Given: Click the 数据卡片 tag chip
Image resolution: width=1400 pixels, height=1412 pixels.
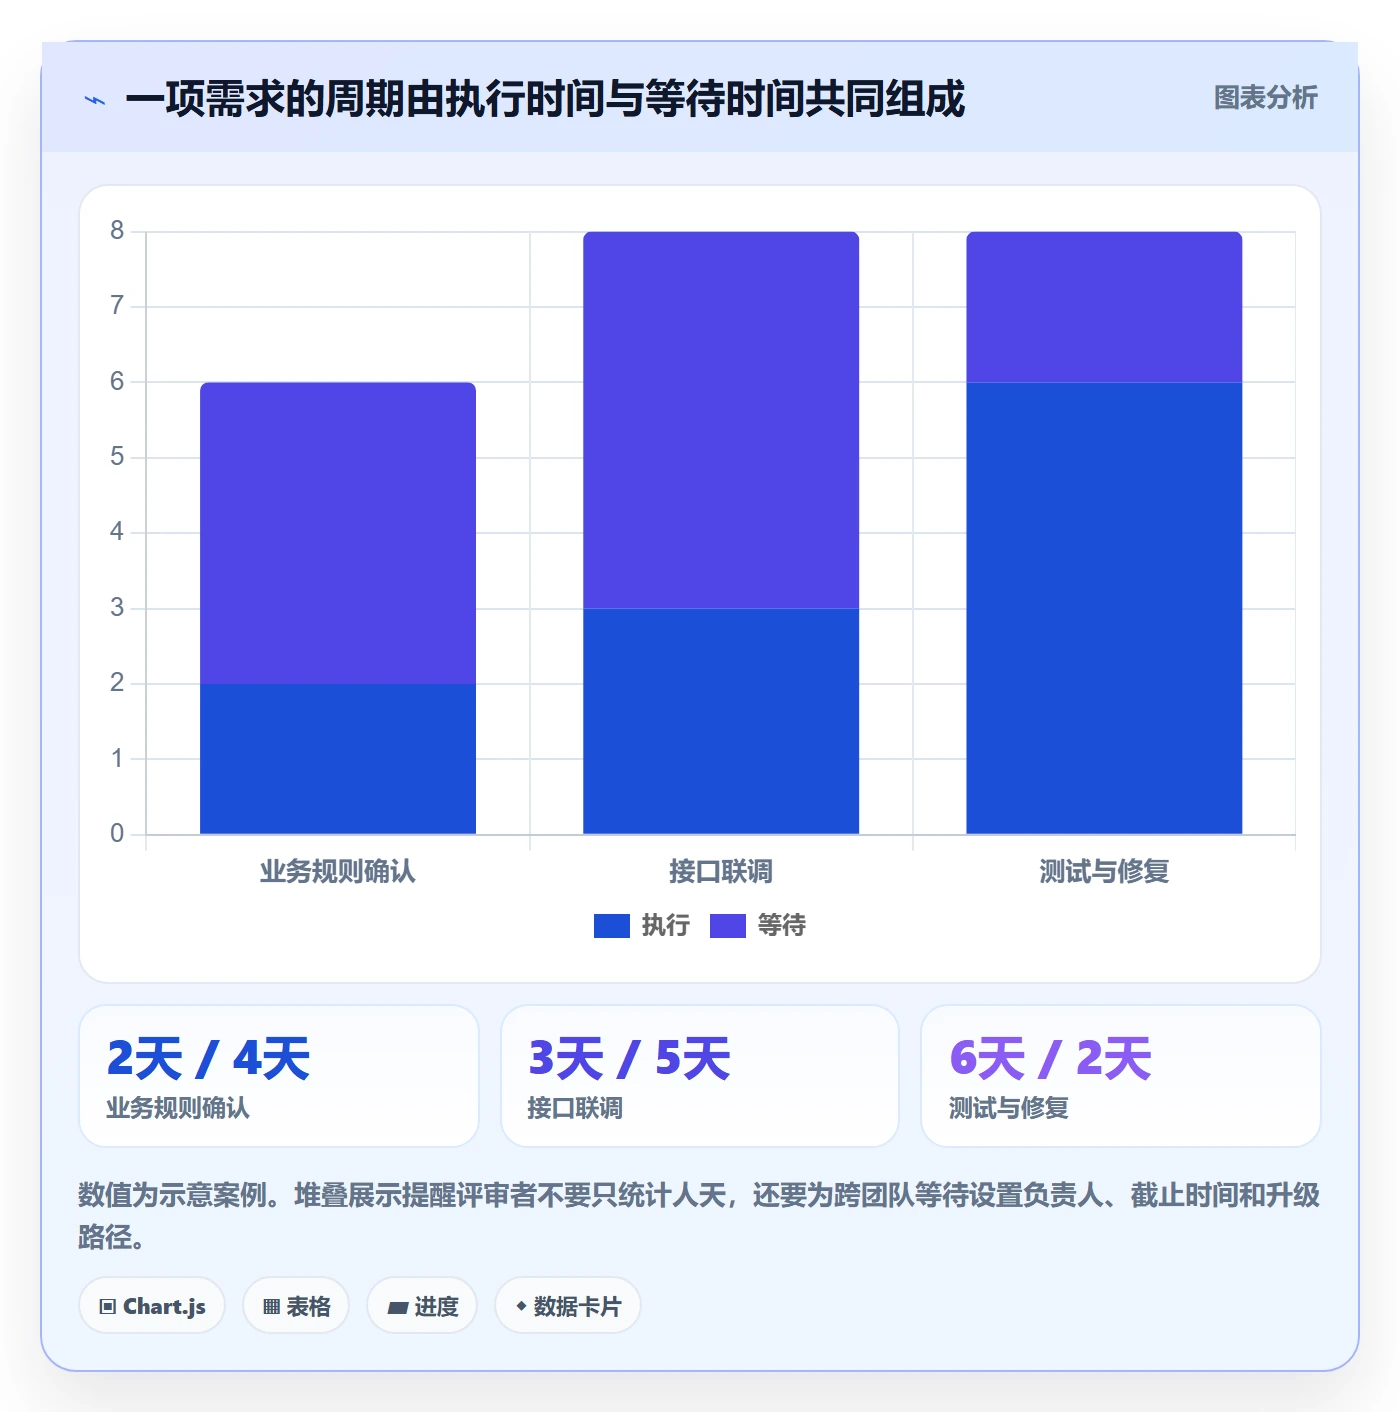Looking at the screenshot, I should [x=568, y=1306].
